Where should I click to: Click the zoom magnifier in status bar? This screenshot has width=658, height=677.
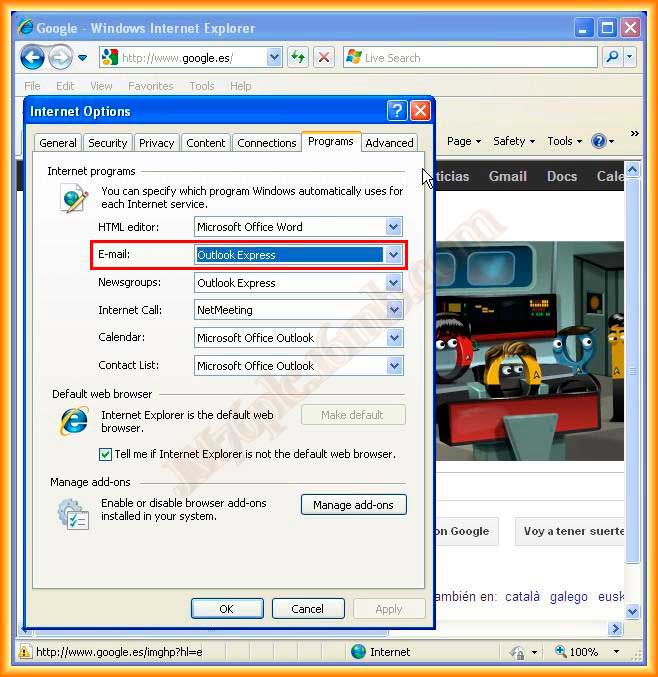pyautogui.click(x=561, y=652)
